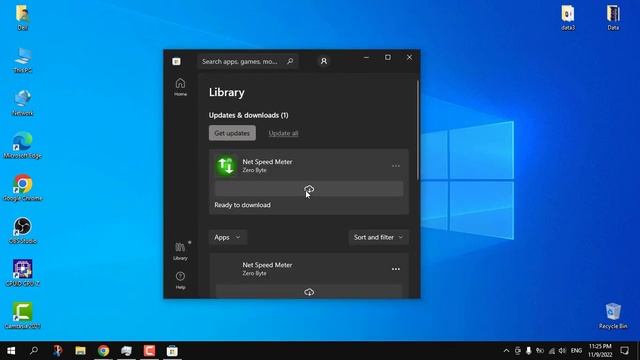Select the Recycle Bin desktop icon

coord(613,316)
